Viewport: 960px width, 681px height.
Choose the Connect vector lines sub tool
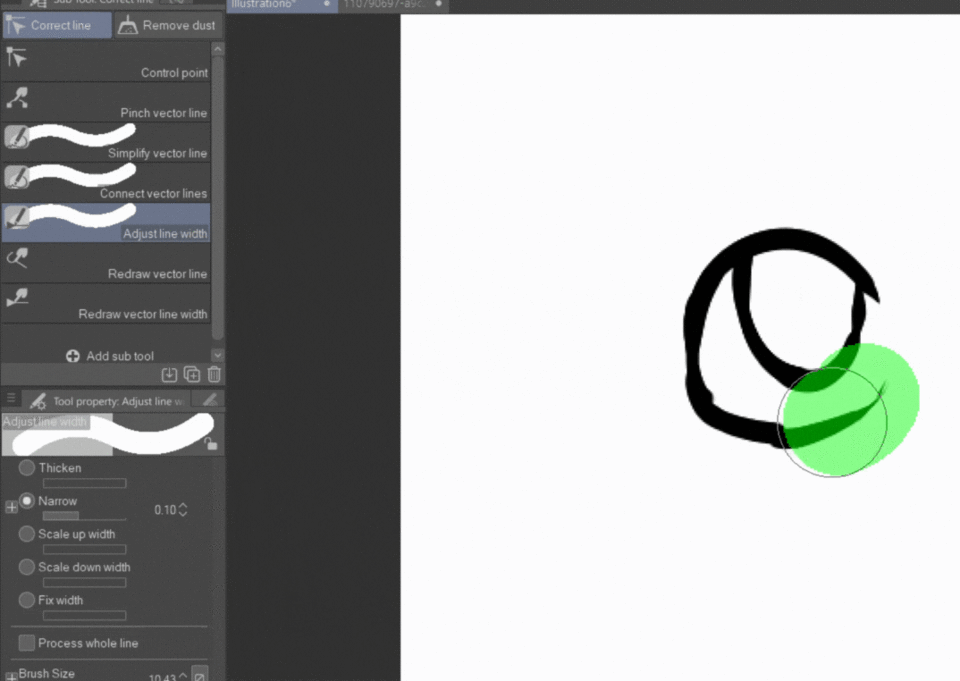[x=106, y=183]
